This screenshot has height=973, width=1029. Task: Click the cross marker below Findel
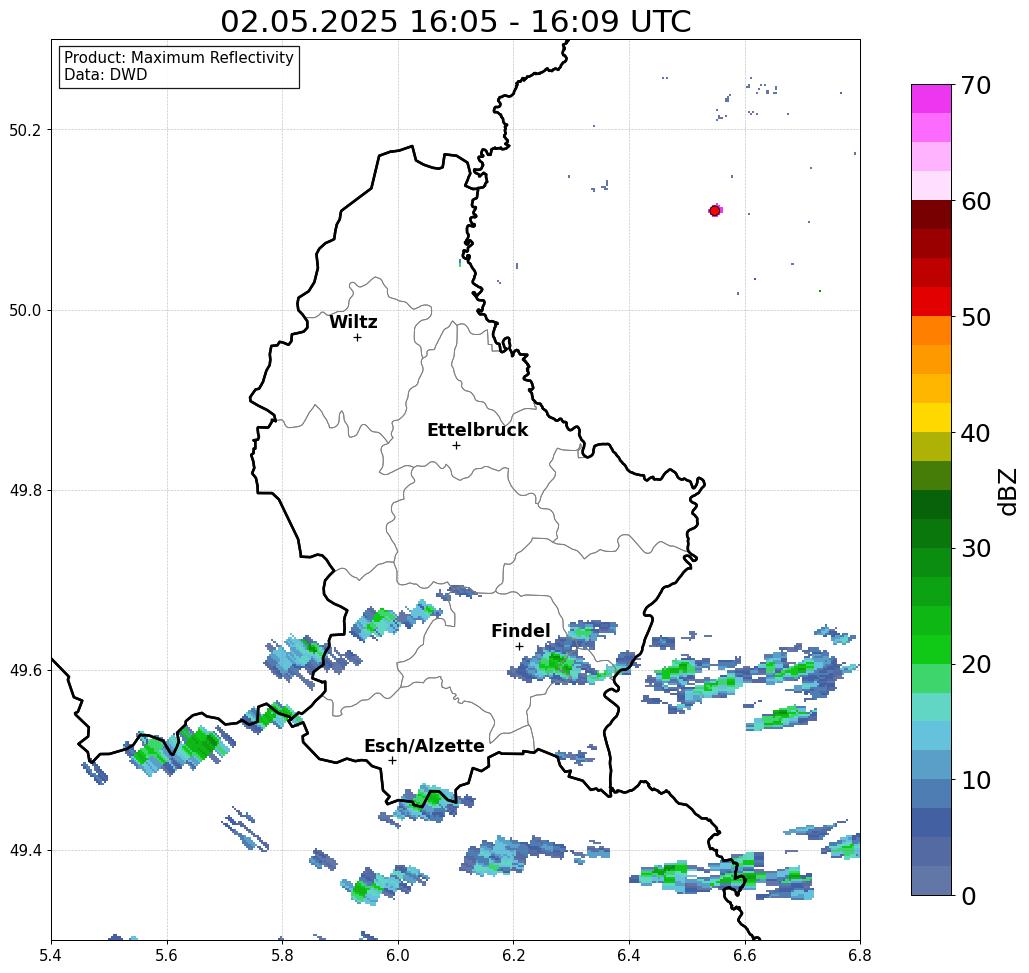click(519, 646)
